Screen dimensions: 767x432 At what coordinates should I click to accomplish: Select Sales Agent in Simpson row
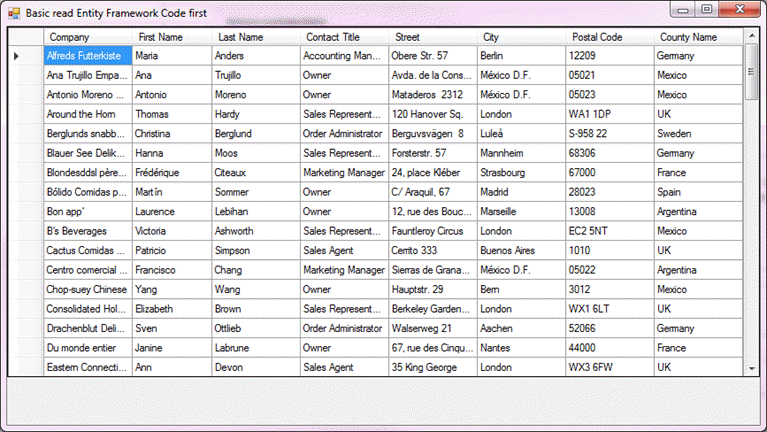pyautogui.click(x=345, y=250)
